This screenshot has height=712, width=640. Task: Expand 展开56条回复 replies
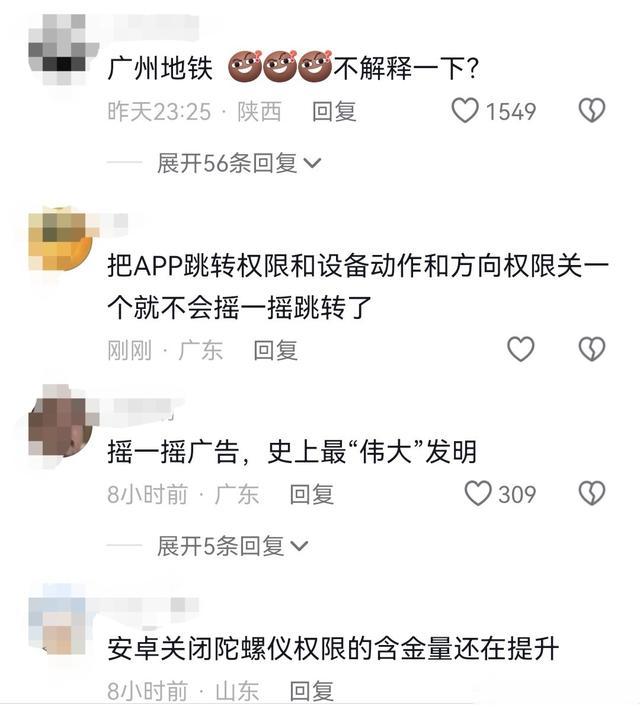pyautogui.click(x=238, y=163)
